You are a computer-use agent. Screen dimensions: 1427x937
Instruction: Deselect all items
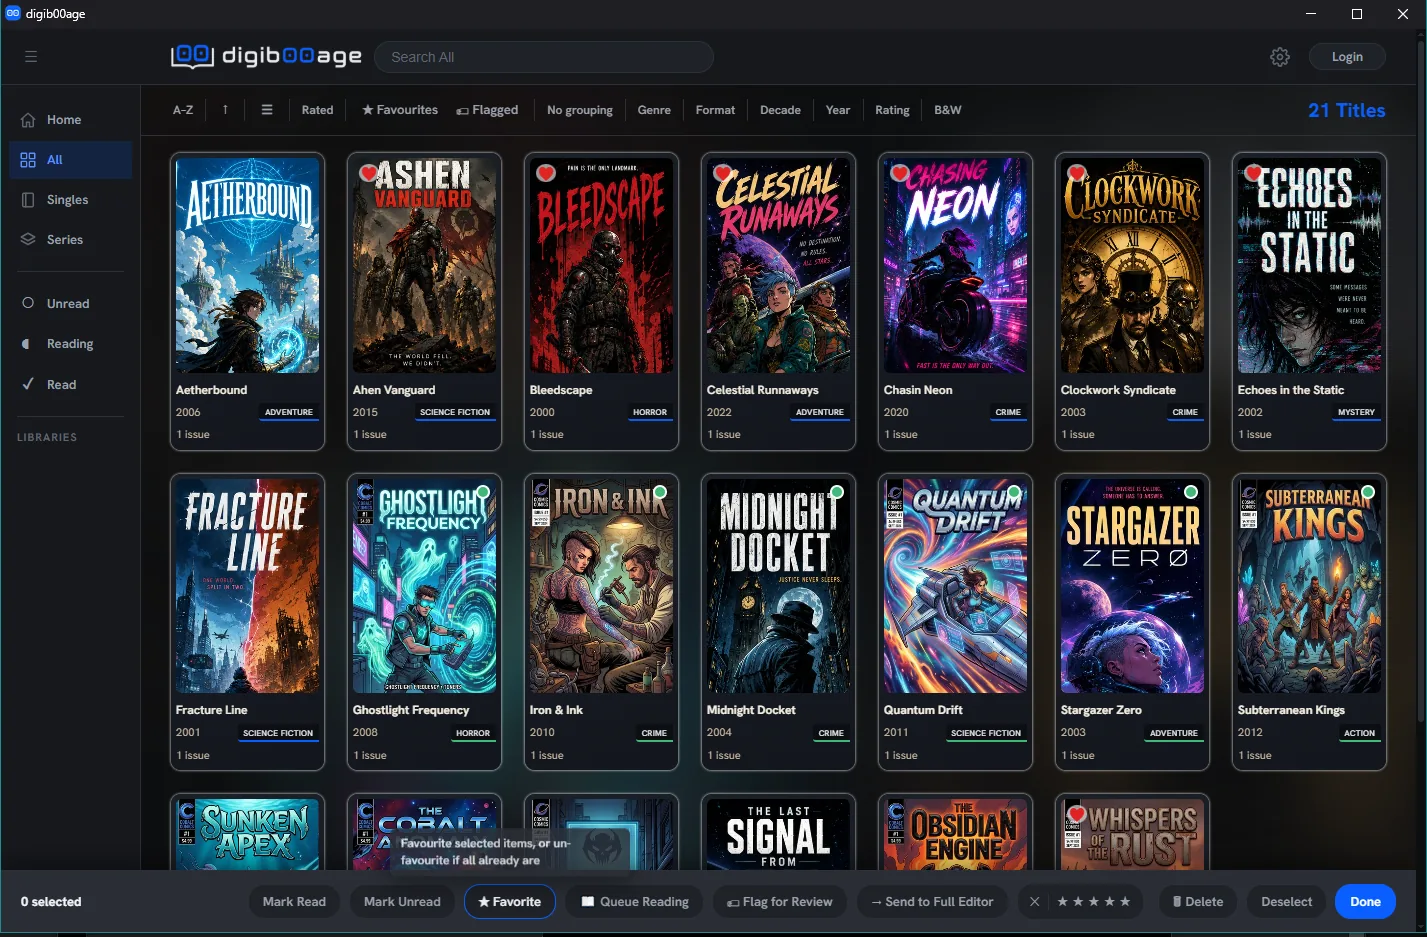[x=1286, y=902]
